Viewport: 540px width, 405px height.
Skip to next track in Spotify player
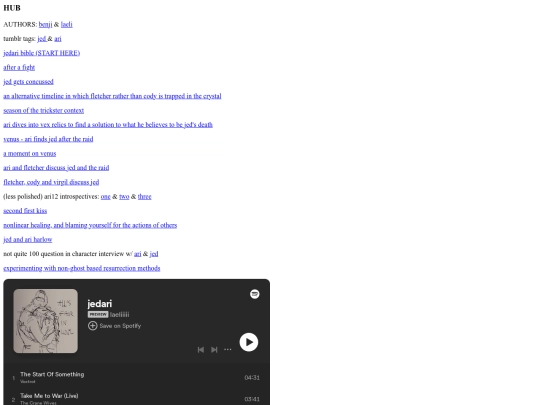point(214,350)
